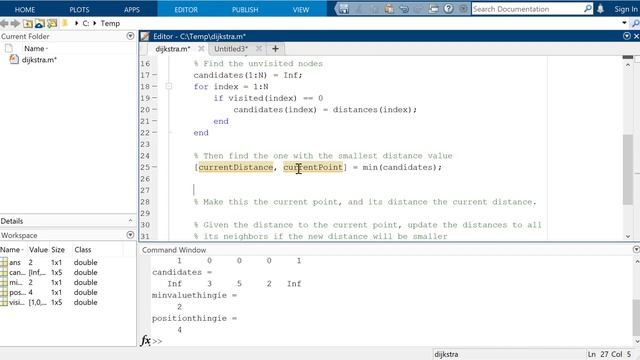Screen dimensions: 640x360
Task: Add a new editor tab with plus button
Action: coord(275,49)
